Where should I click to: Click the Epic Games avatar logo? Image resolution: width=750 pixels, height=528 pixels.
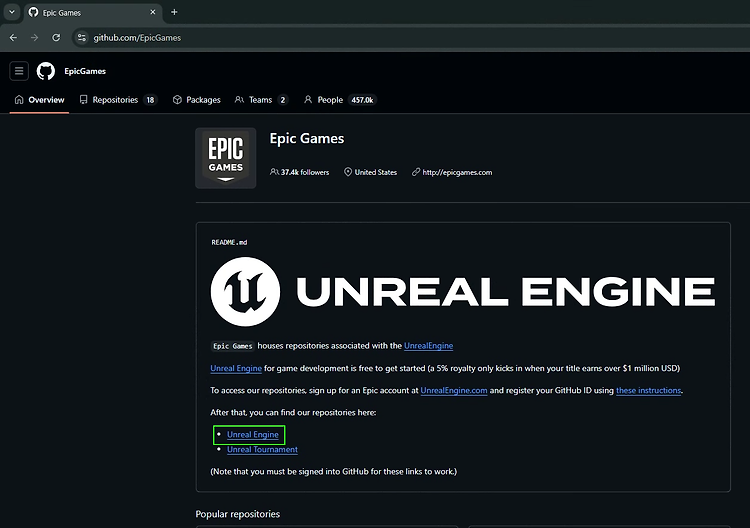coord(226,158)
